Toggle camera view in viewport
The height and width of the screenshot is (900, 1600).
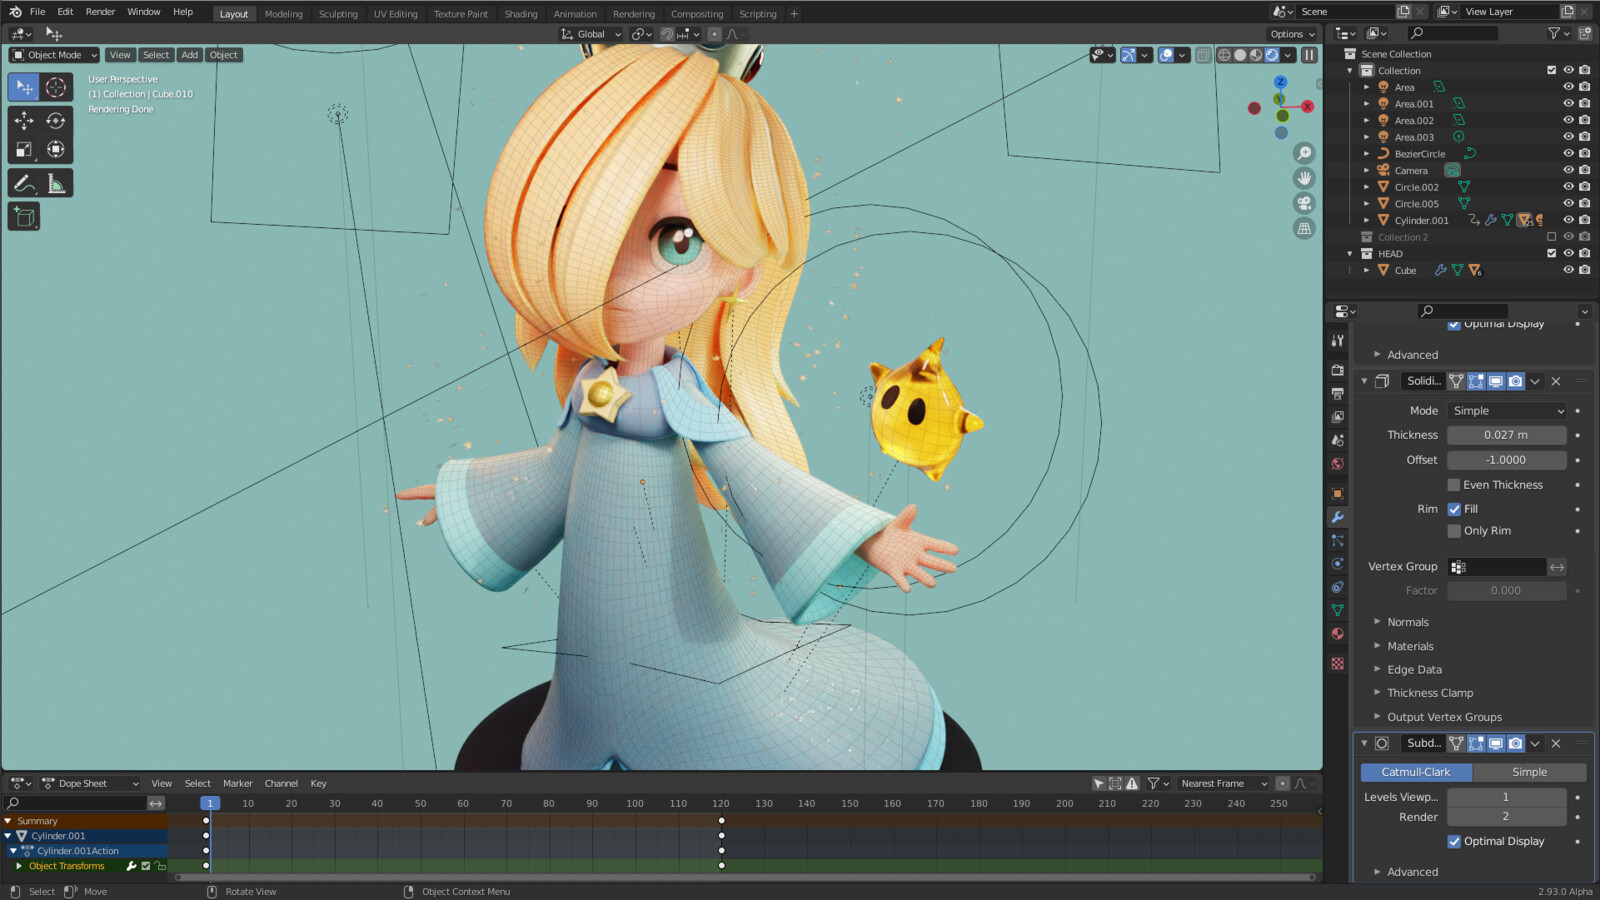click(1304, 203)
